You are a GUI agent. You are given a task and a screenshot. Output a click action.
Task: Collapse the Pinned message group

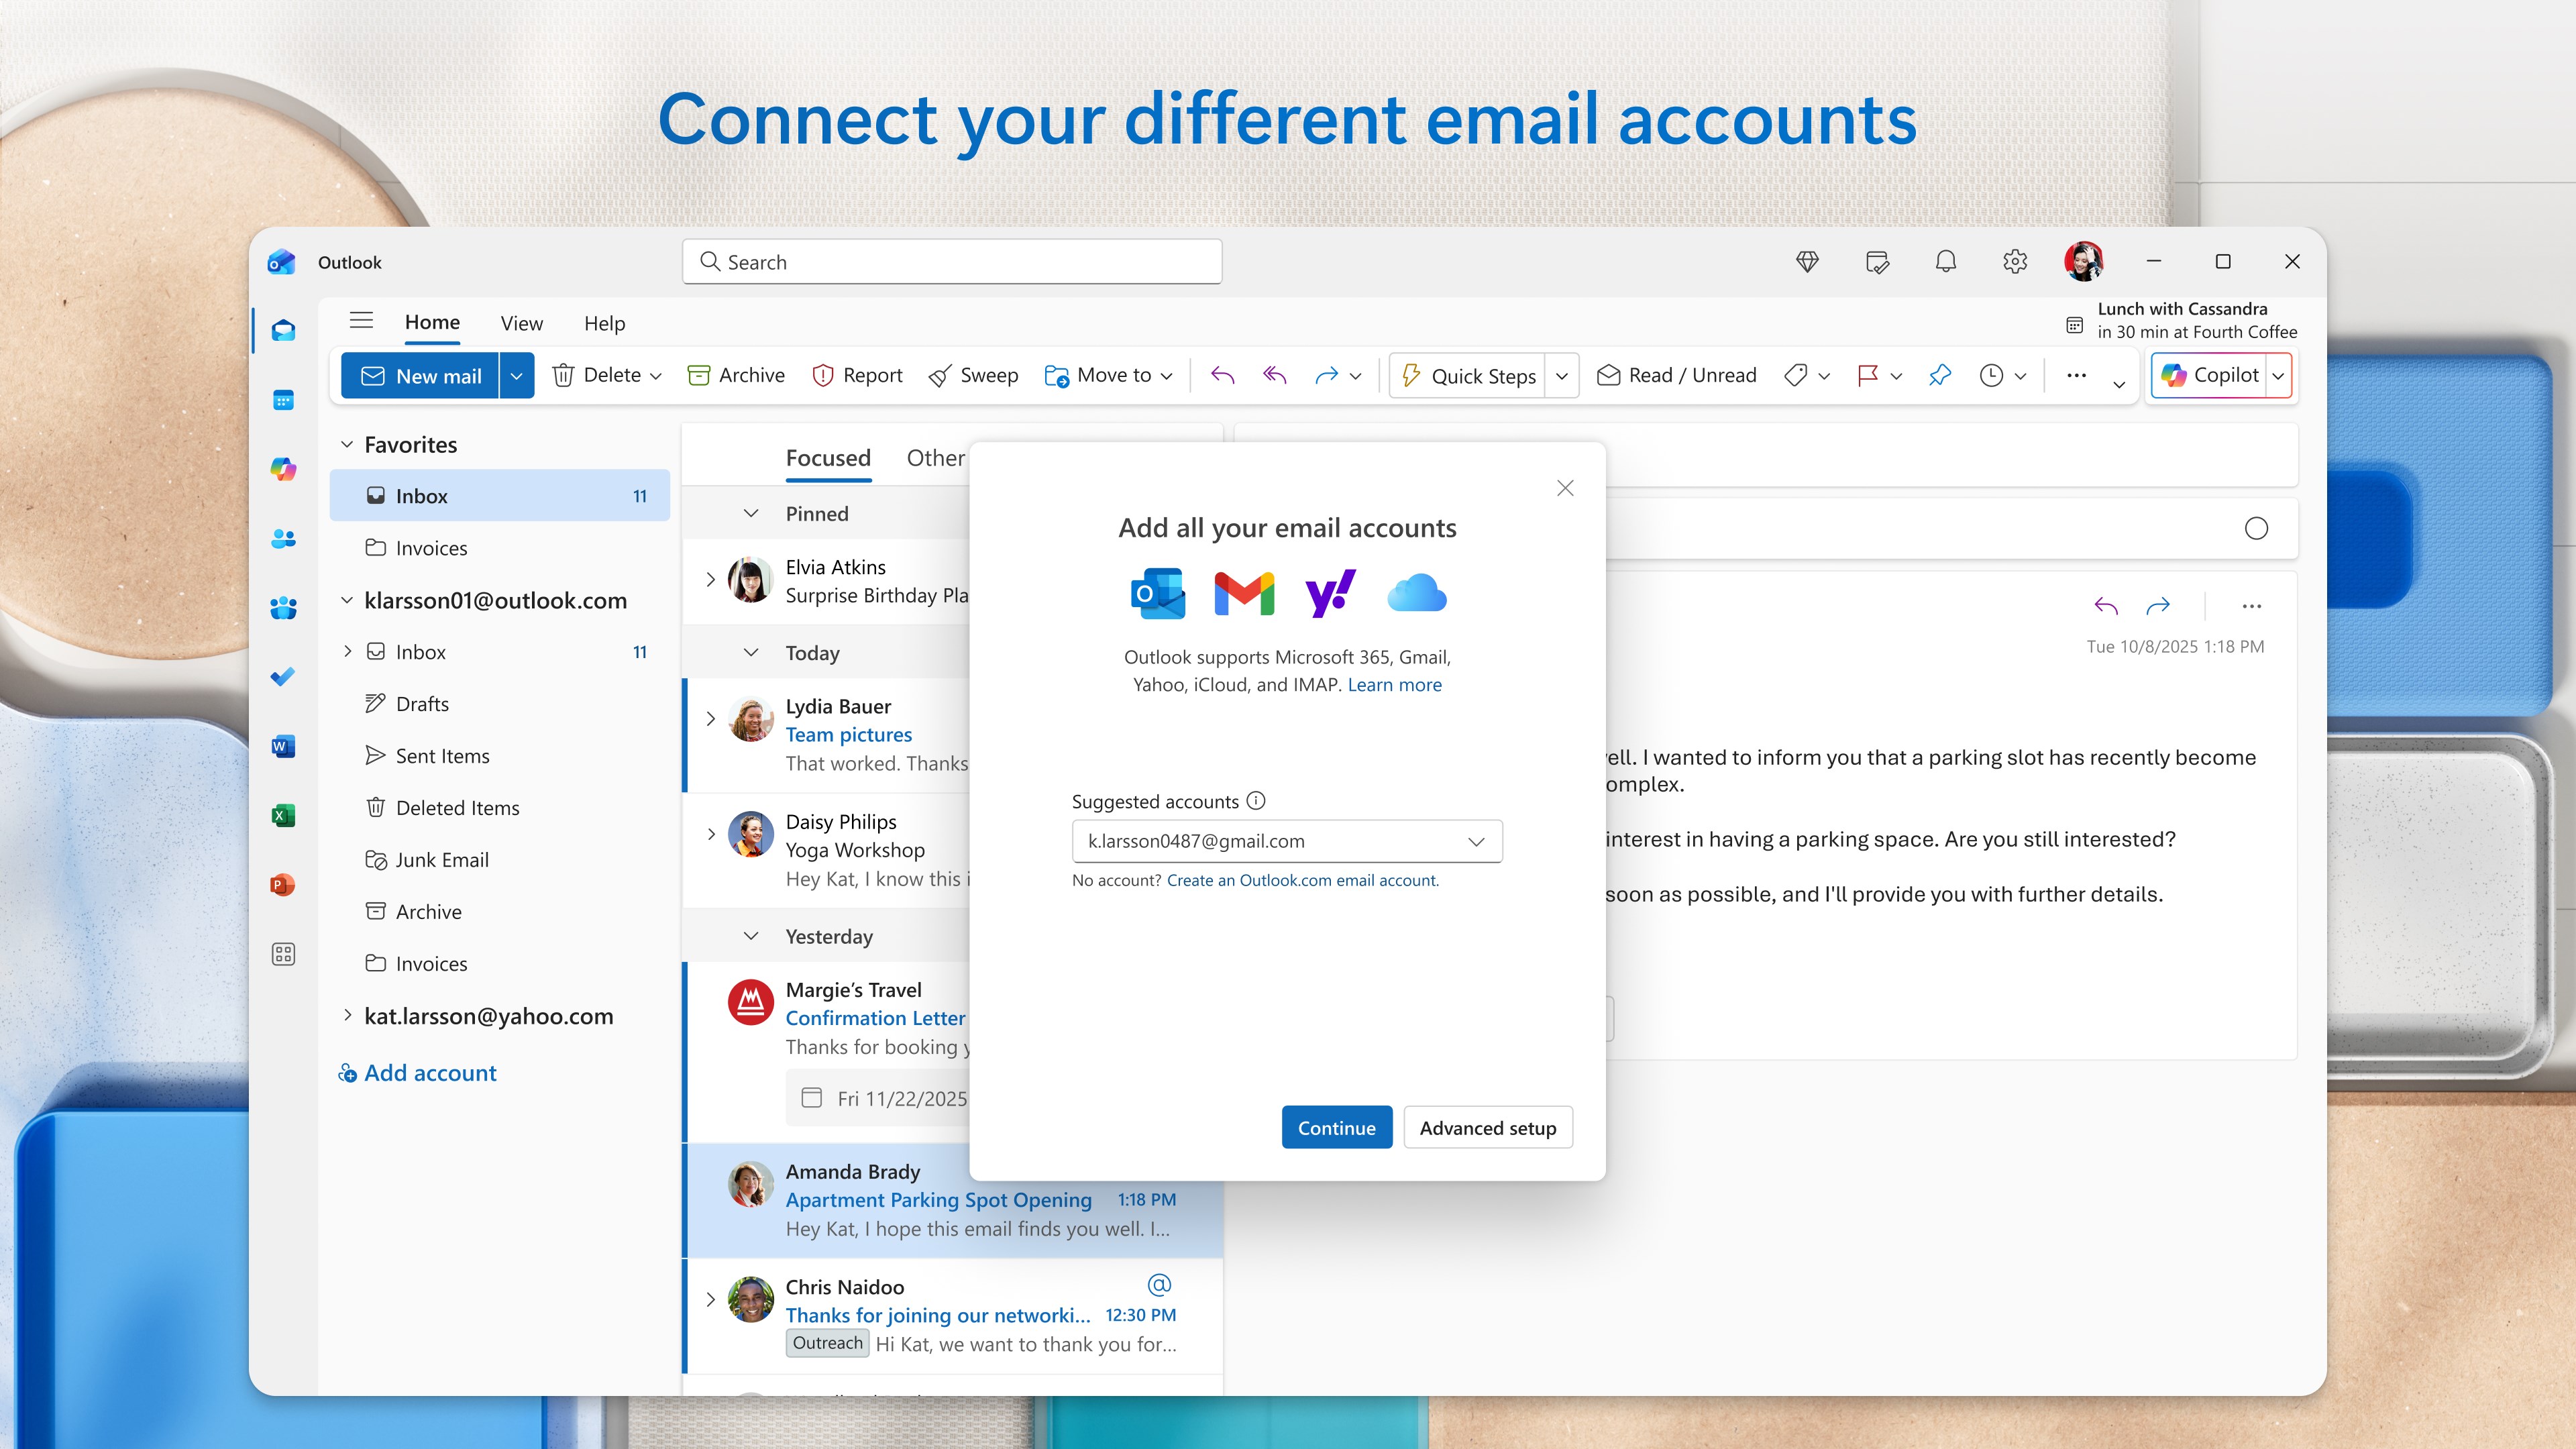(750, 513)
